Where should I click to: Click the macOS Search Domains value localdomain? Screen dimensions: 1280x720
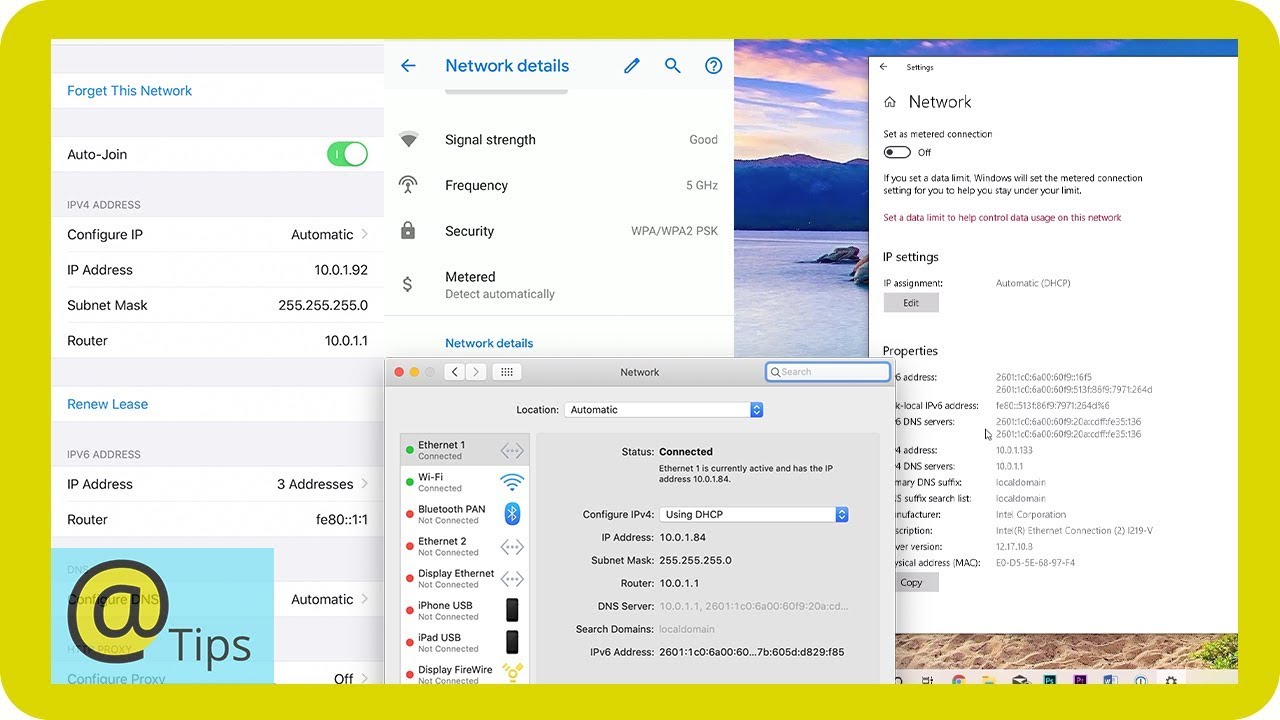pyautogui.click(x=688, y=629)
